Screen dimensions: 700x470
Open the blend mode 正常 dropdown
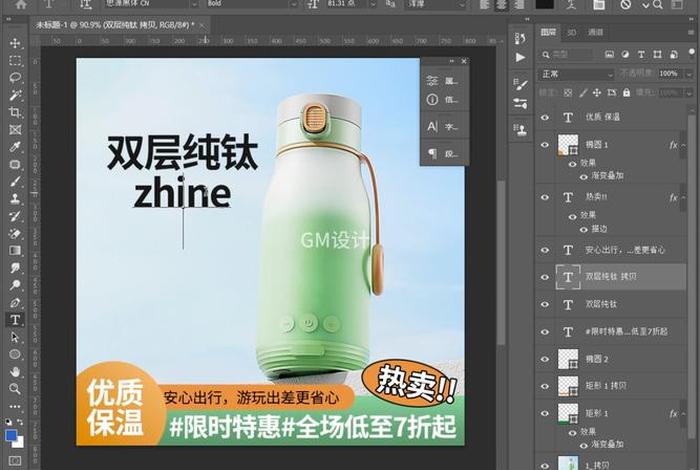(577, 74)
